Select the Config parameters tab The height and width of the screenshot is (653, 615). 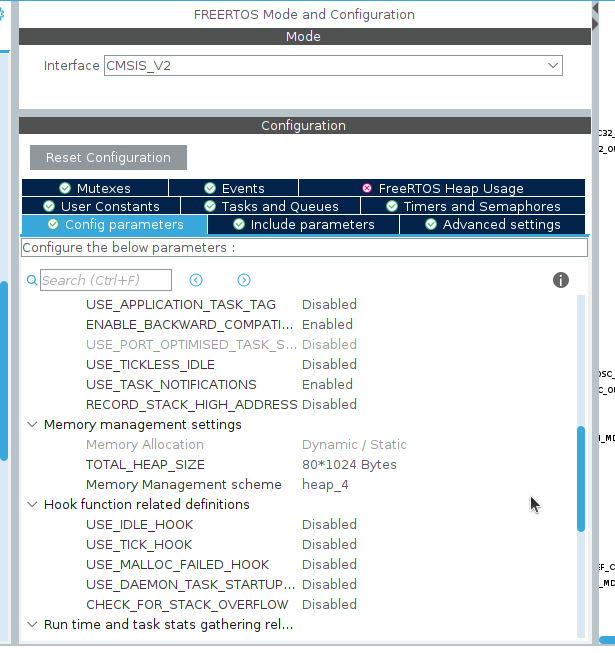click(115, 224)
